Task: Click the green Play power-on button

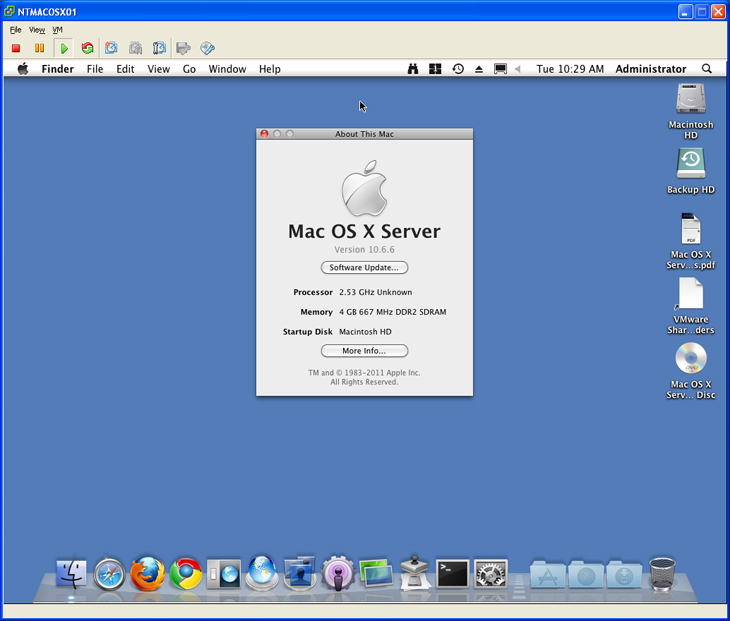Action: tap(64, 48)
